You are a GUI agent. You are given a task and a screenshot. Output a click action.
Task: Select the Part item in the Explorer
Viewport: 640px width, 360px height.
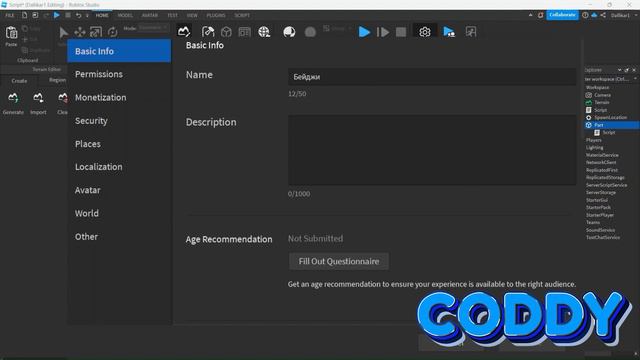(612, 125)
